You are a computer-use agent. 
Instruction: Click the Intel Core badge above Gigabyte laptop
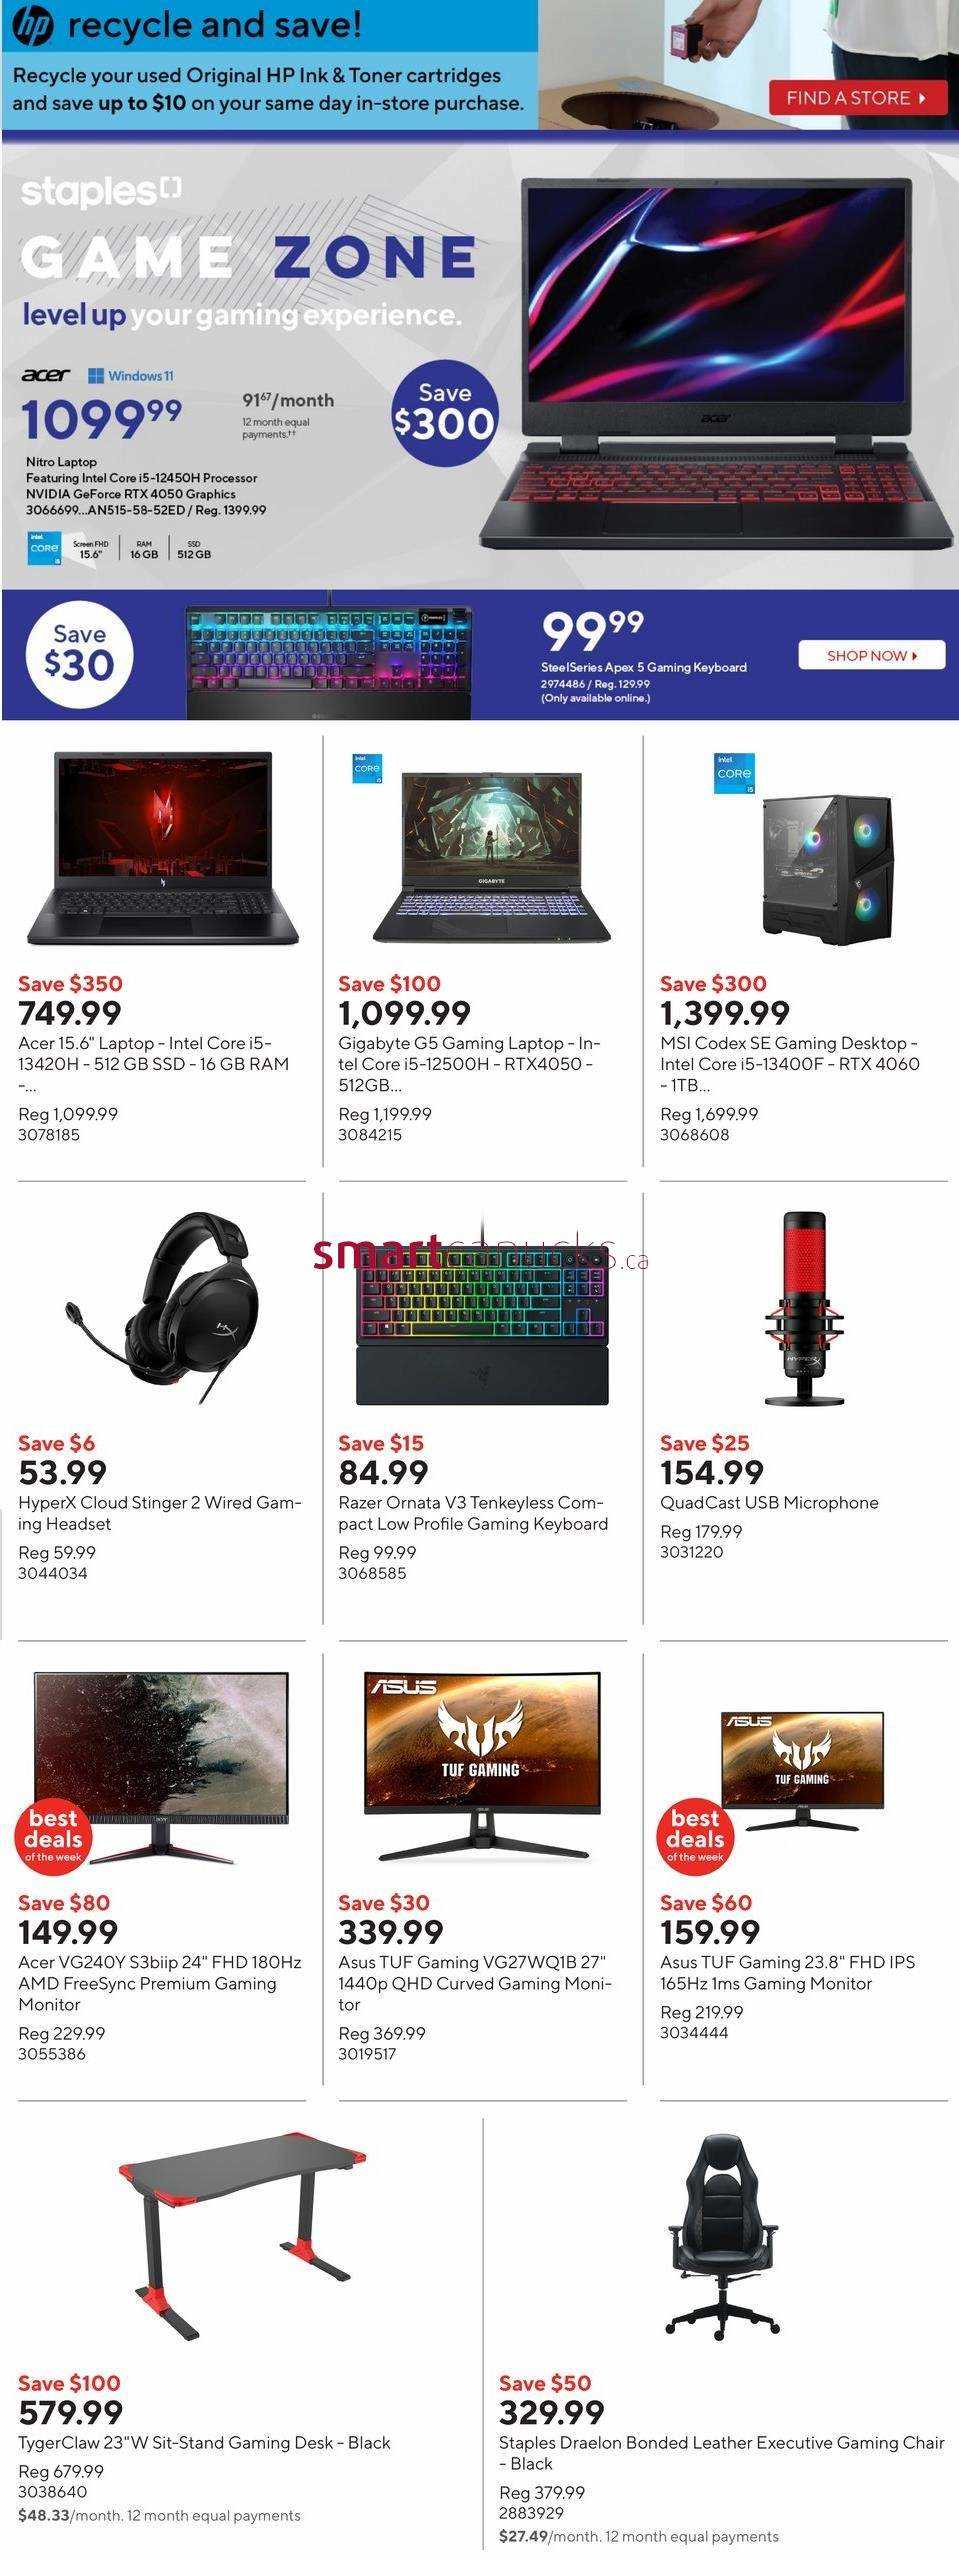click(x=367, y=769)
